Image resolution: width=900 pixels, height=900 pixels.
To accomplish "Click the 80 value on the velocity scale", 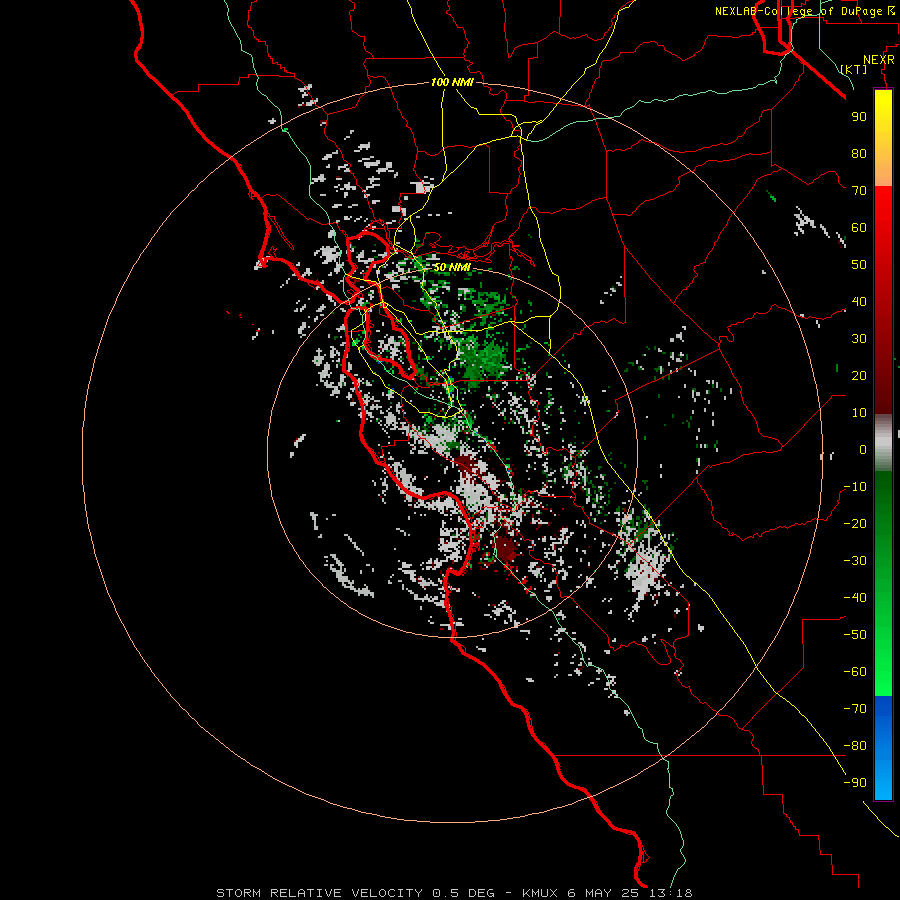I will [859, 154].
